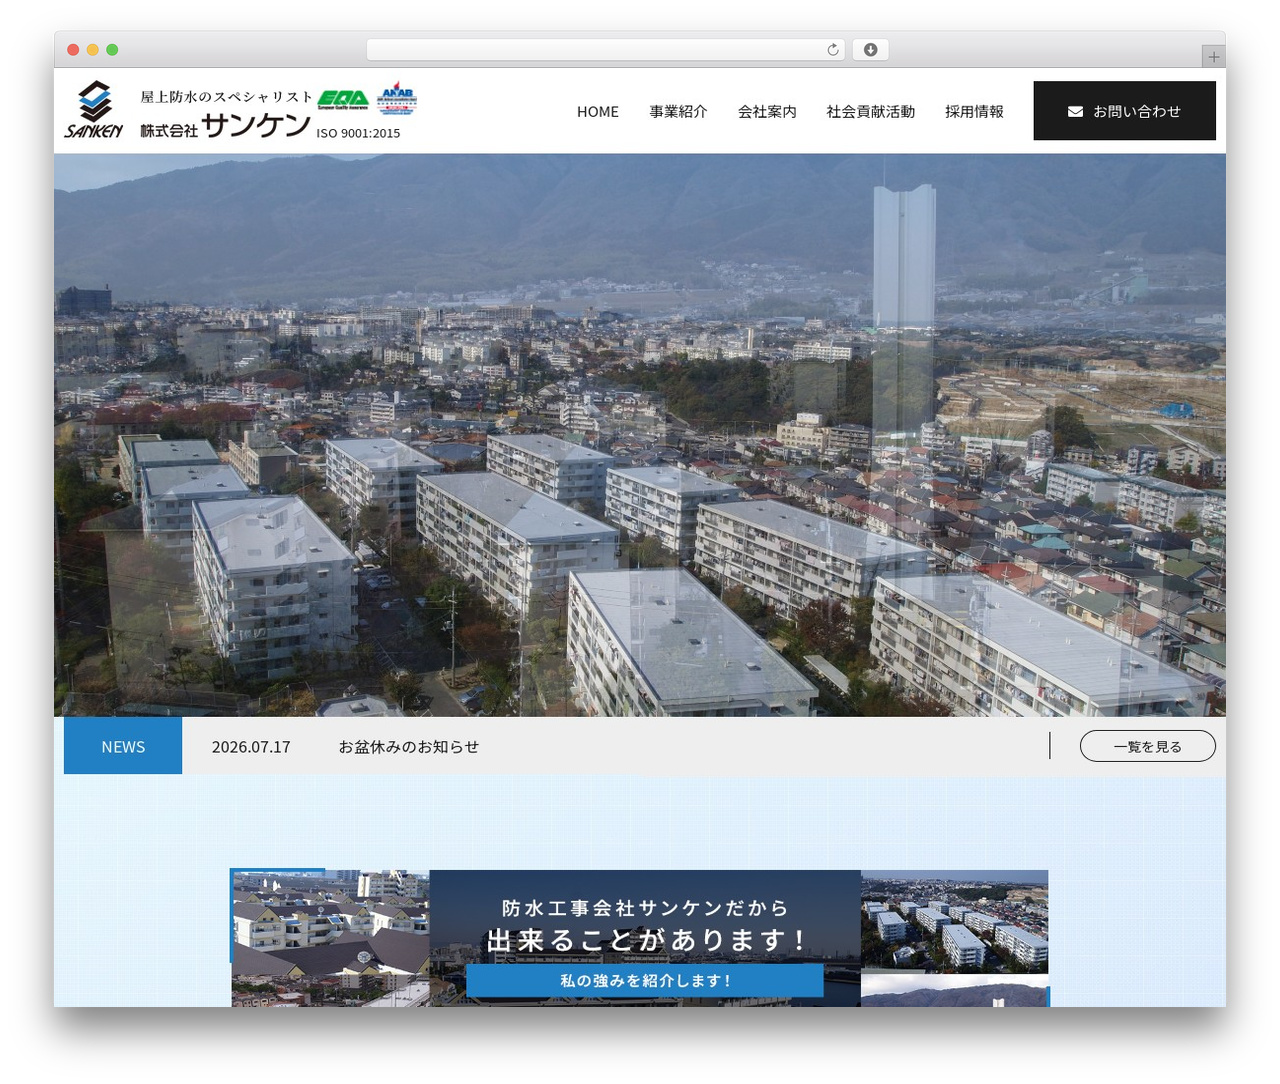Click the 株式会社サンケン company name text
The image size is (1280, 1084).
[226, 125]
